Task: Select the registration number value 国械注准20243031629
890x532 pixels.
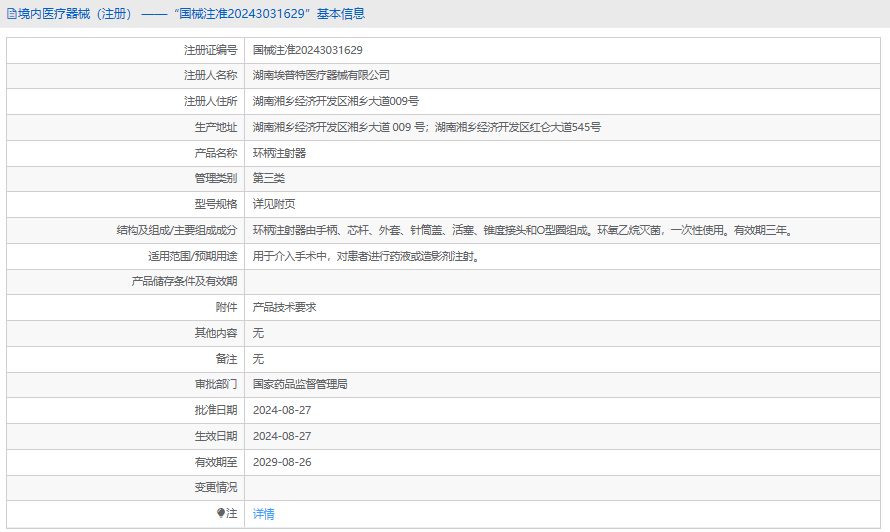Action: pos(308,50)
